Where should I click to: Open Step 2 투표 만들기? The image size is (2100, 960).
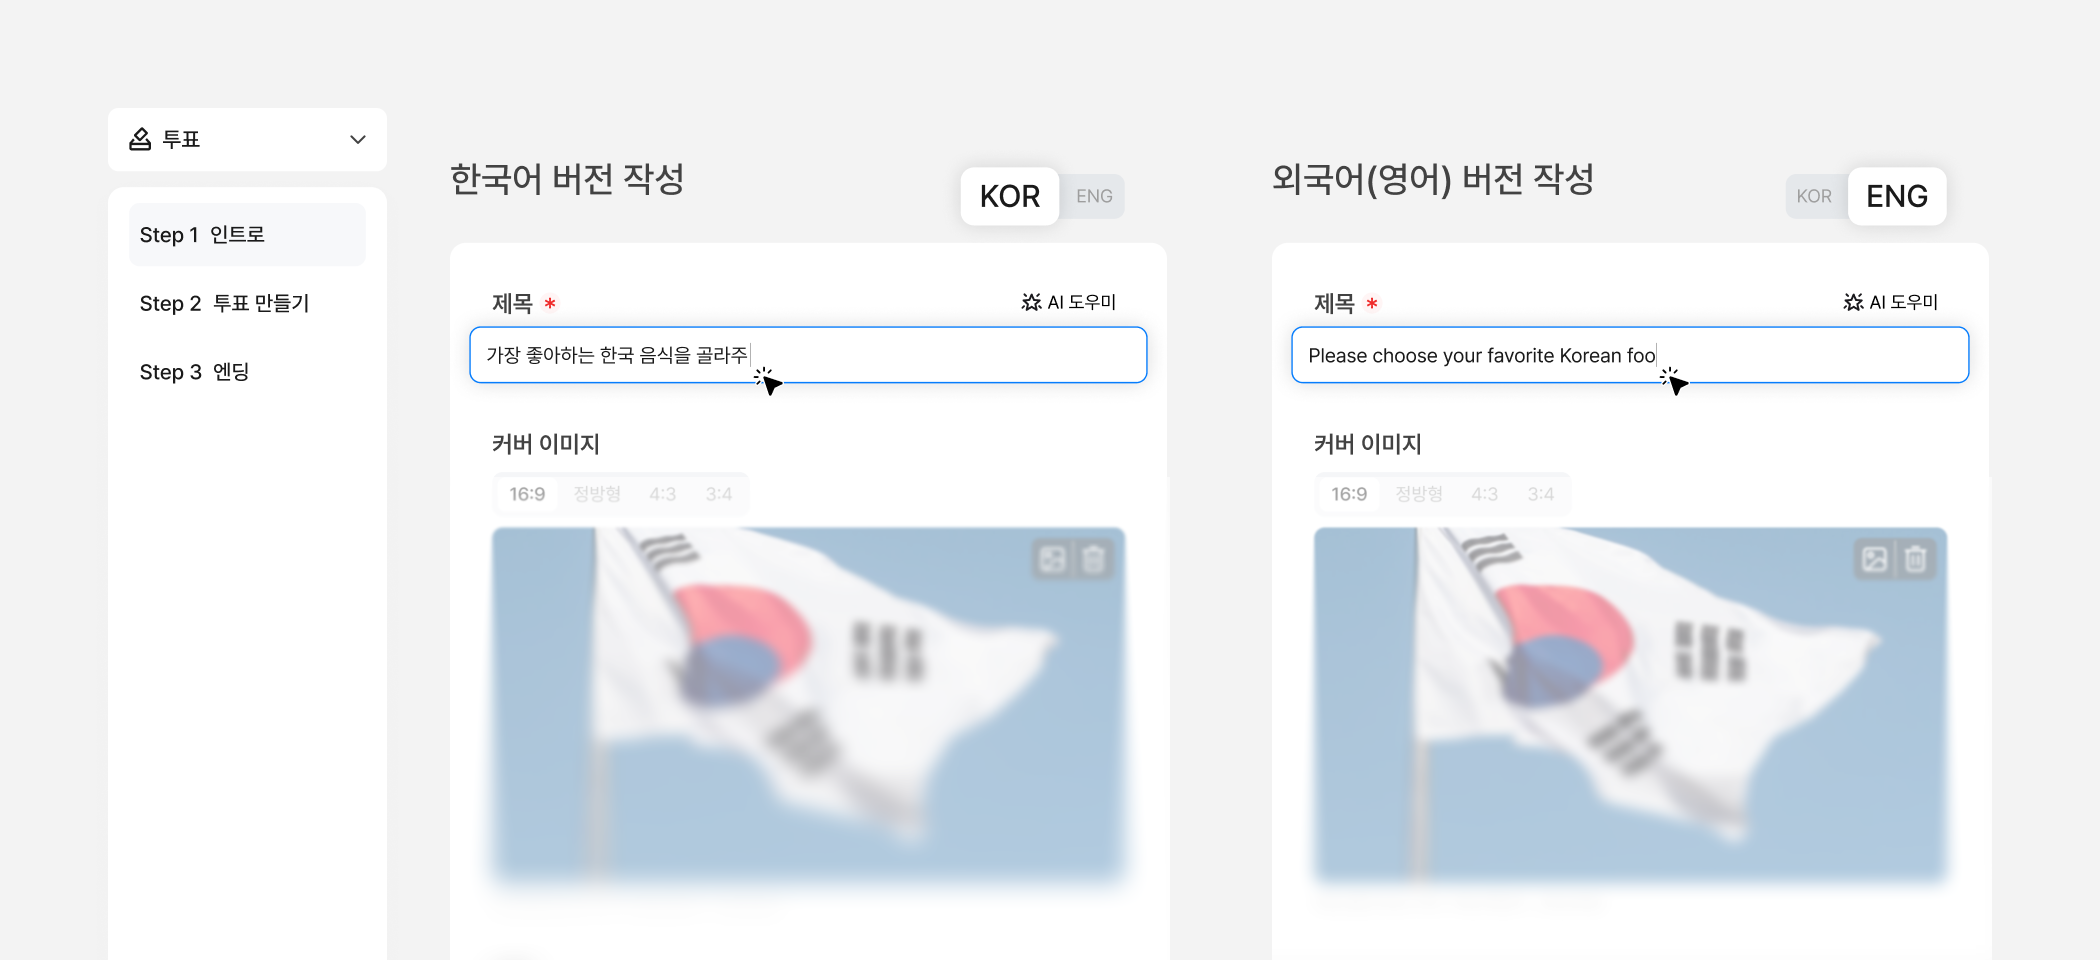coord(247,303)
